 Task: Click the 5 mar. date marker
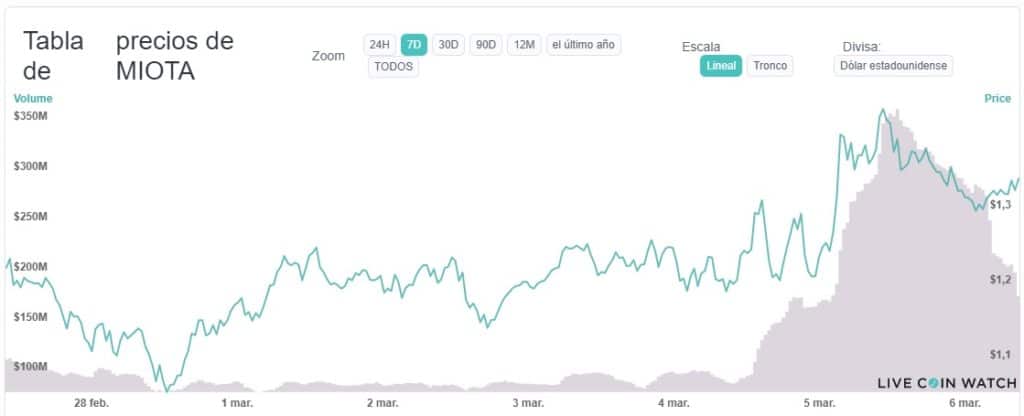(818, 403)
